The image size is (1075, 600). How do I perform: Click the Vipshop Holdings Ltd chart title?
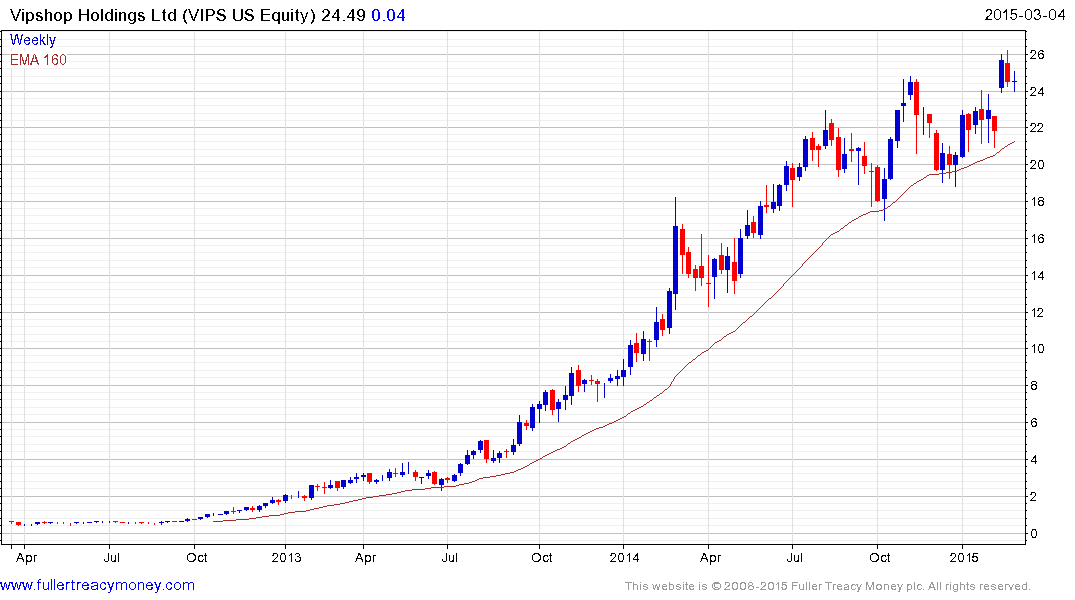pyautogui.click(x=162, y=15)
